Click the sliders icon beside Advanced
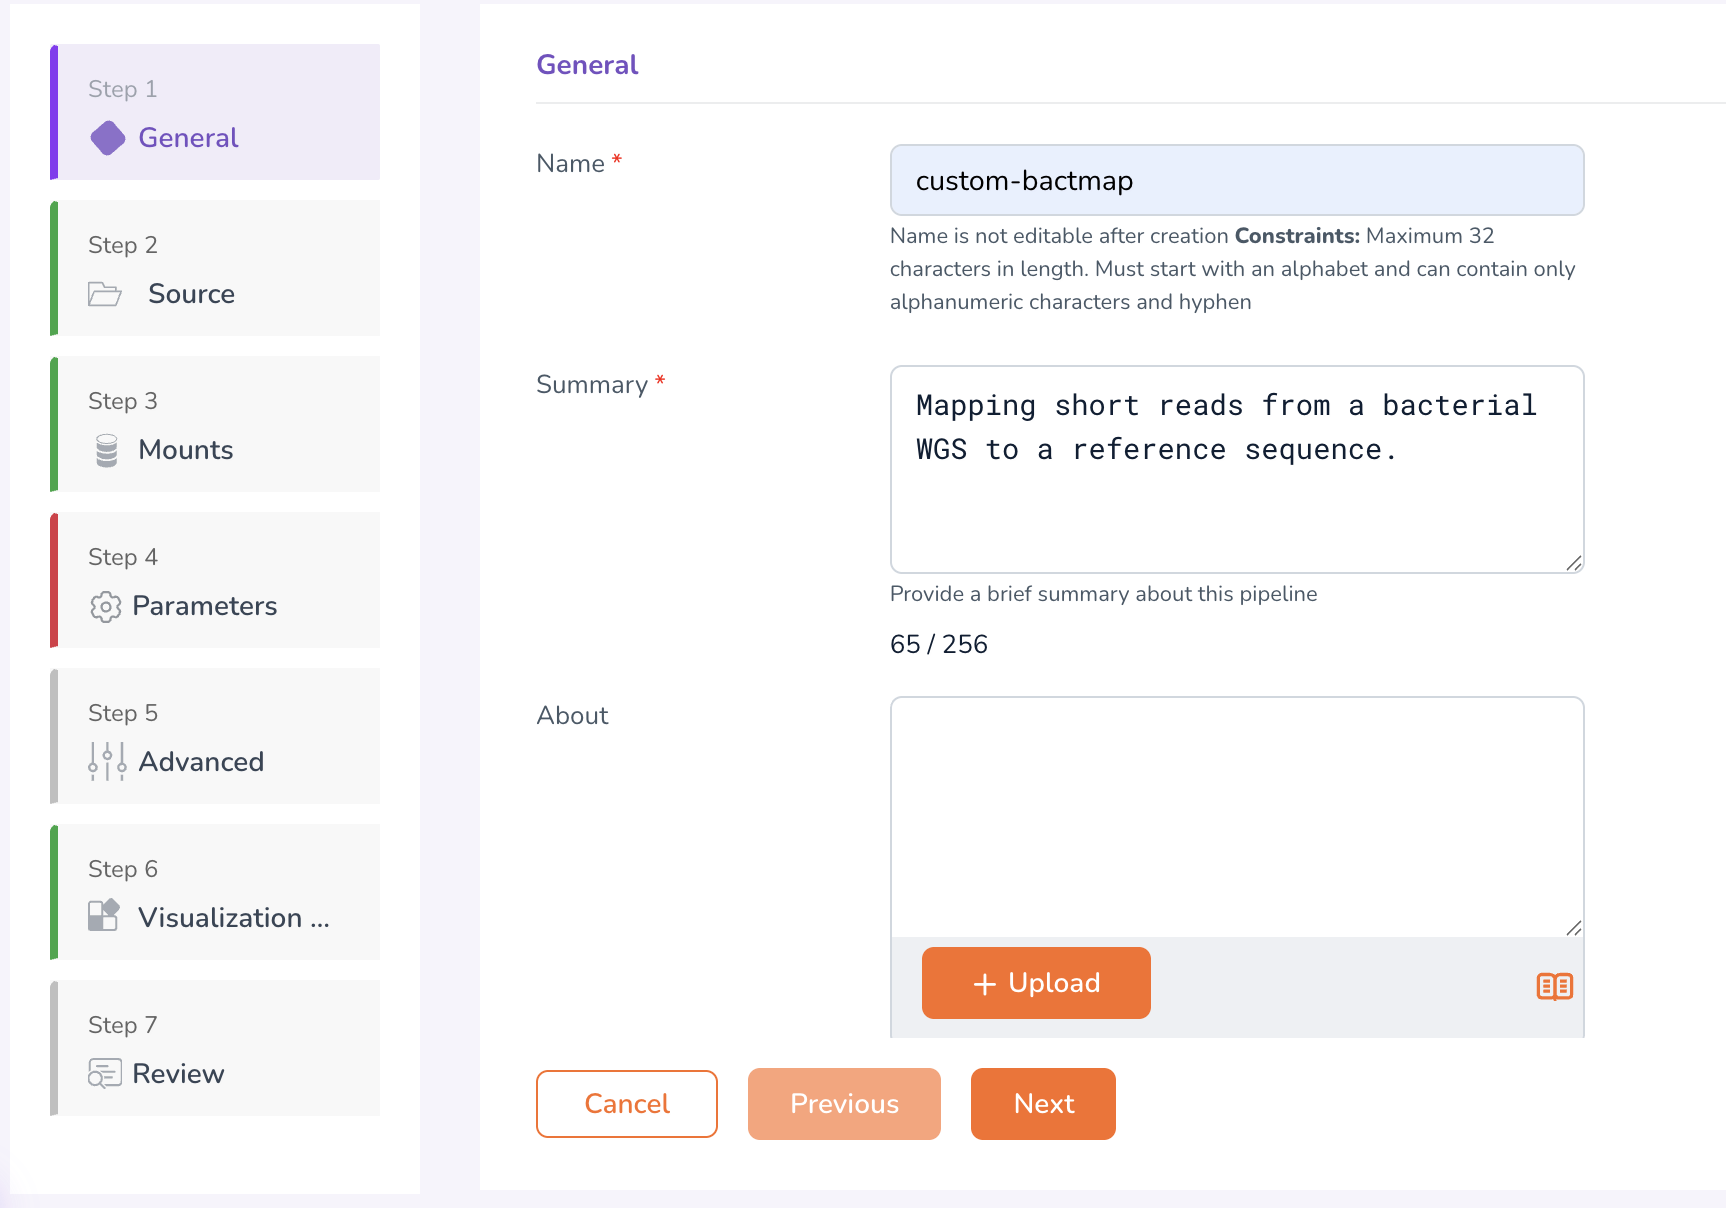 point(107,762)
